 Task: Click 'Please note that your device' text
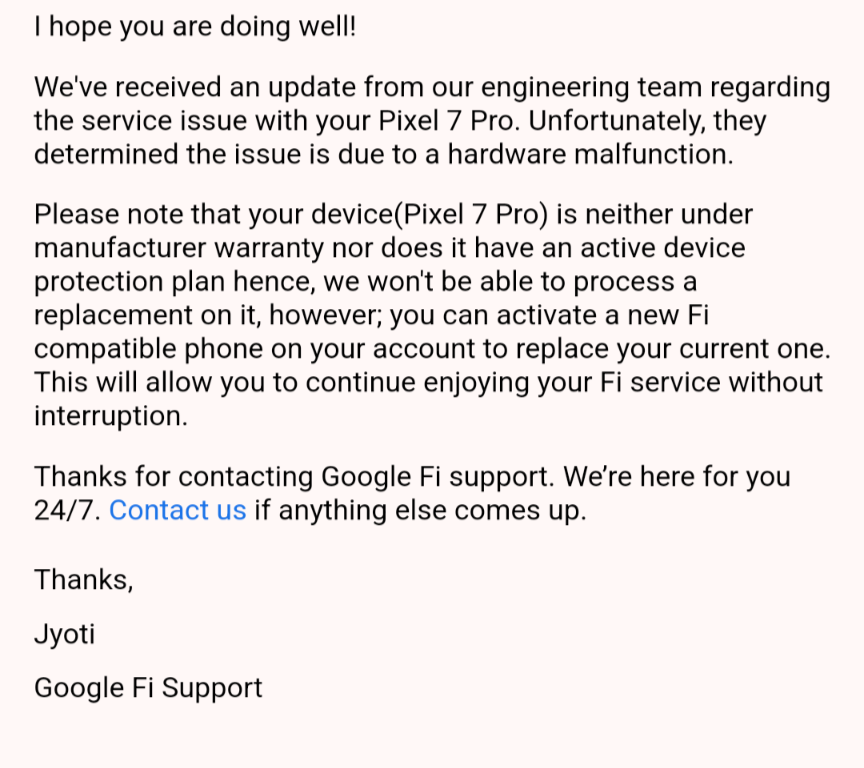tap(213, 214)
